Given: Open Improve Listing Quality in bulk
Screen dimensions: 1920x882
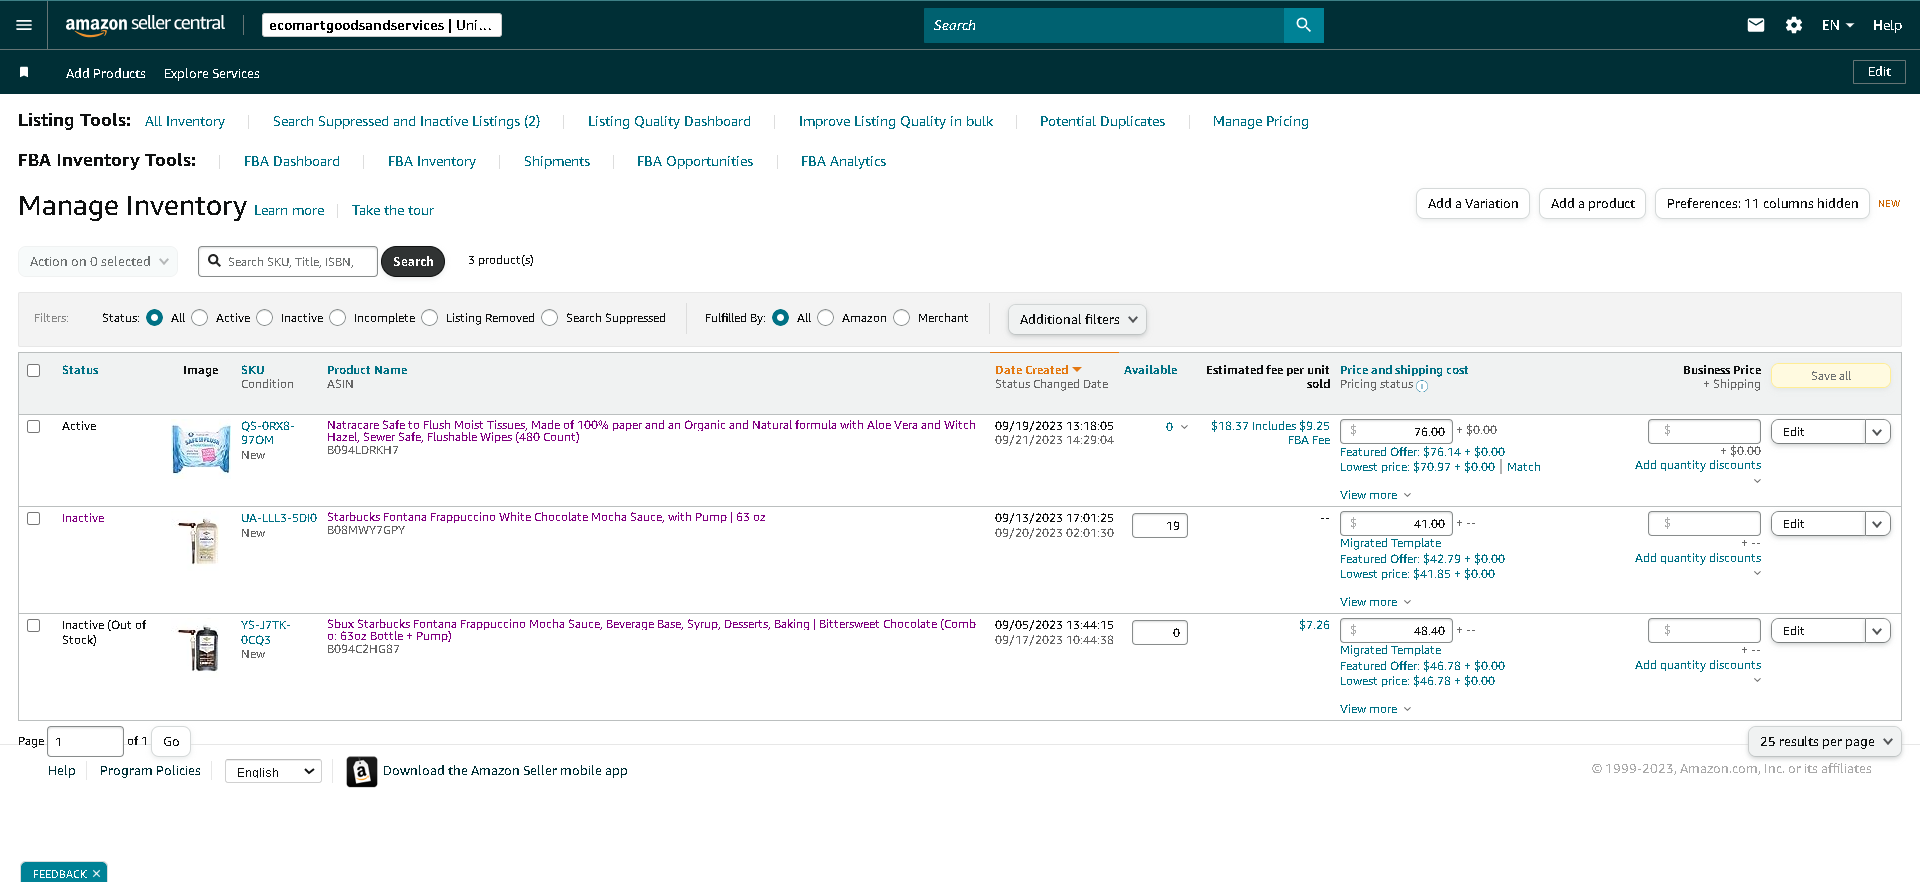Looking at the screenshot, I should coord(896,121).
